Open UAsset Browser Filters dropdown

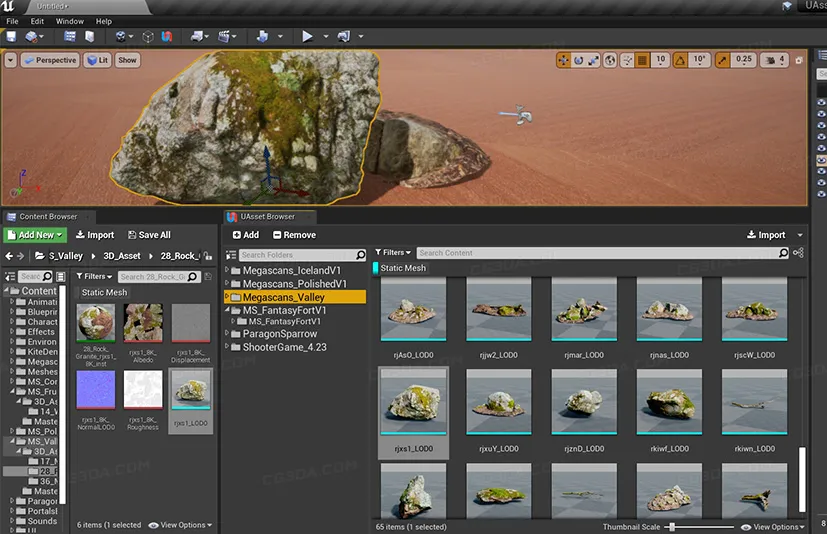click(393, 253)
